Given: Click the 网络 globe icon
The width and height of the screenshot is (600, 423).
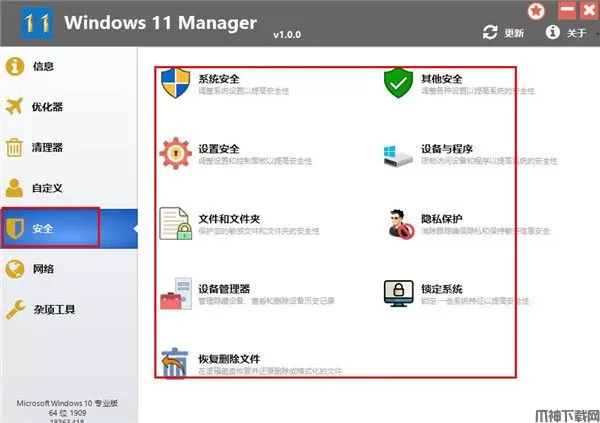Looking at the screenshot, I should [15, 269].
